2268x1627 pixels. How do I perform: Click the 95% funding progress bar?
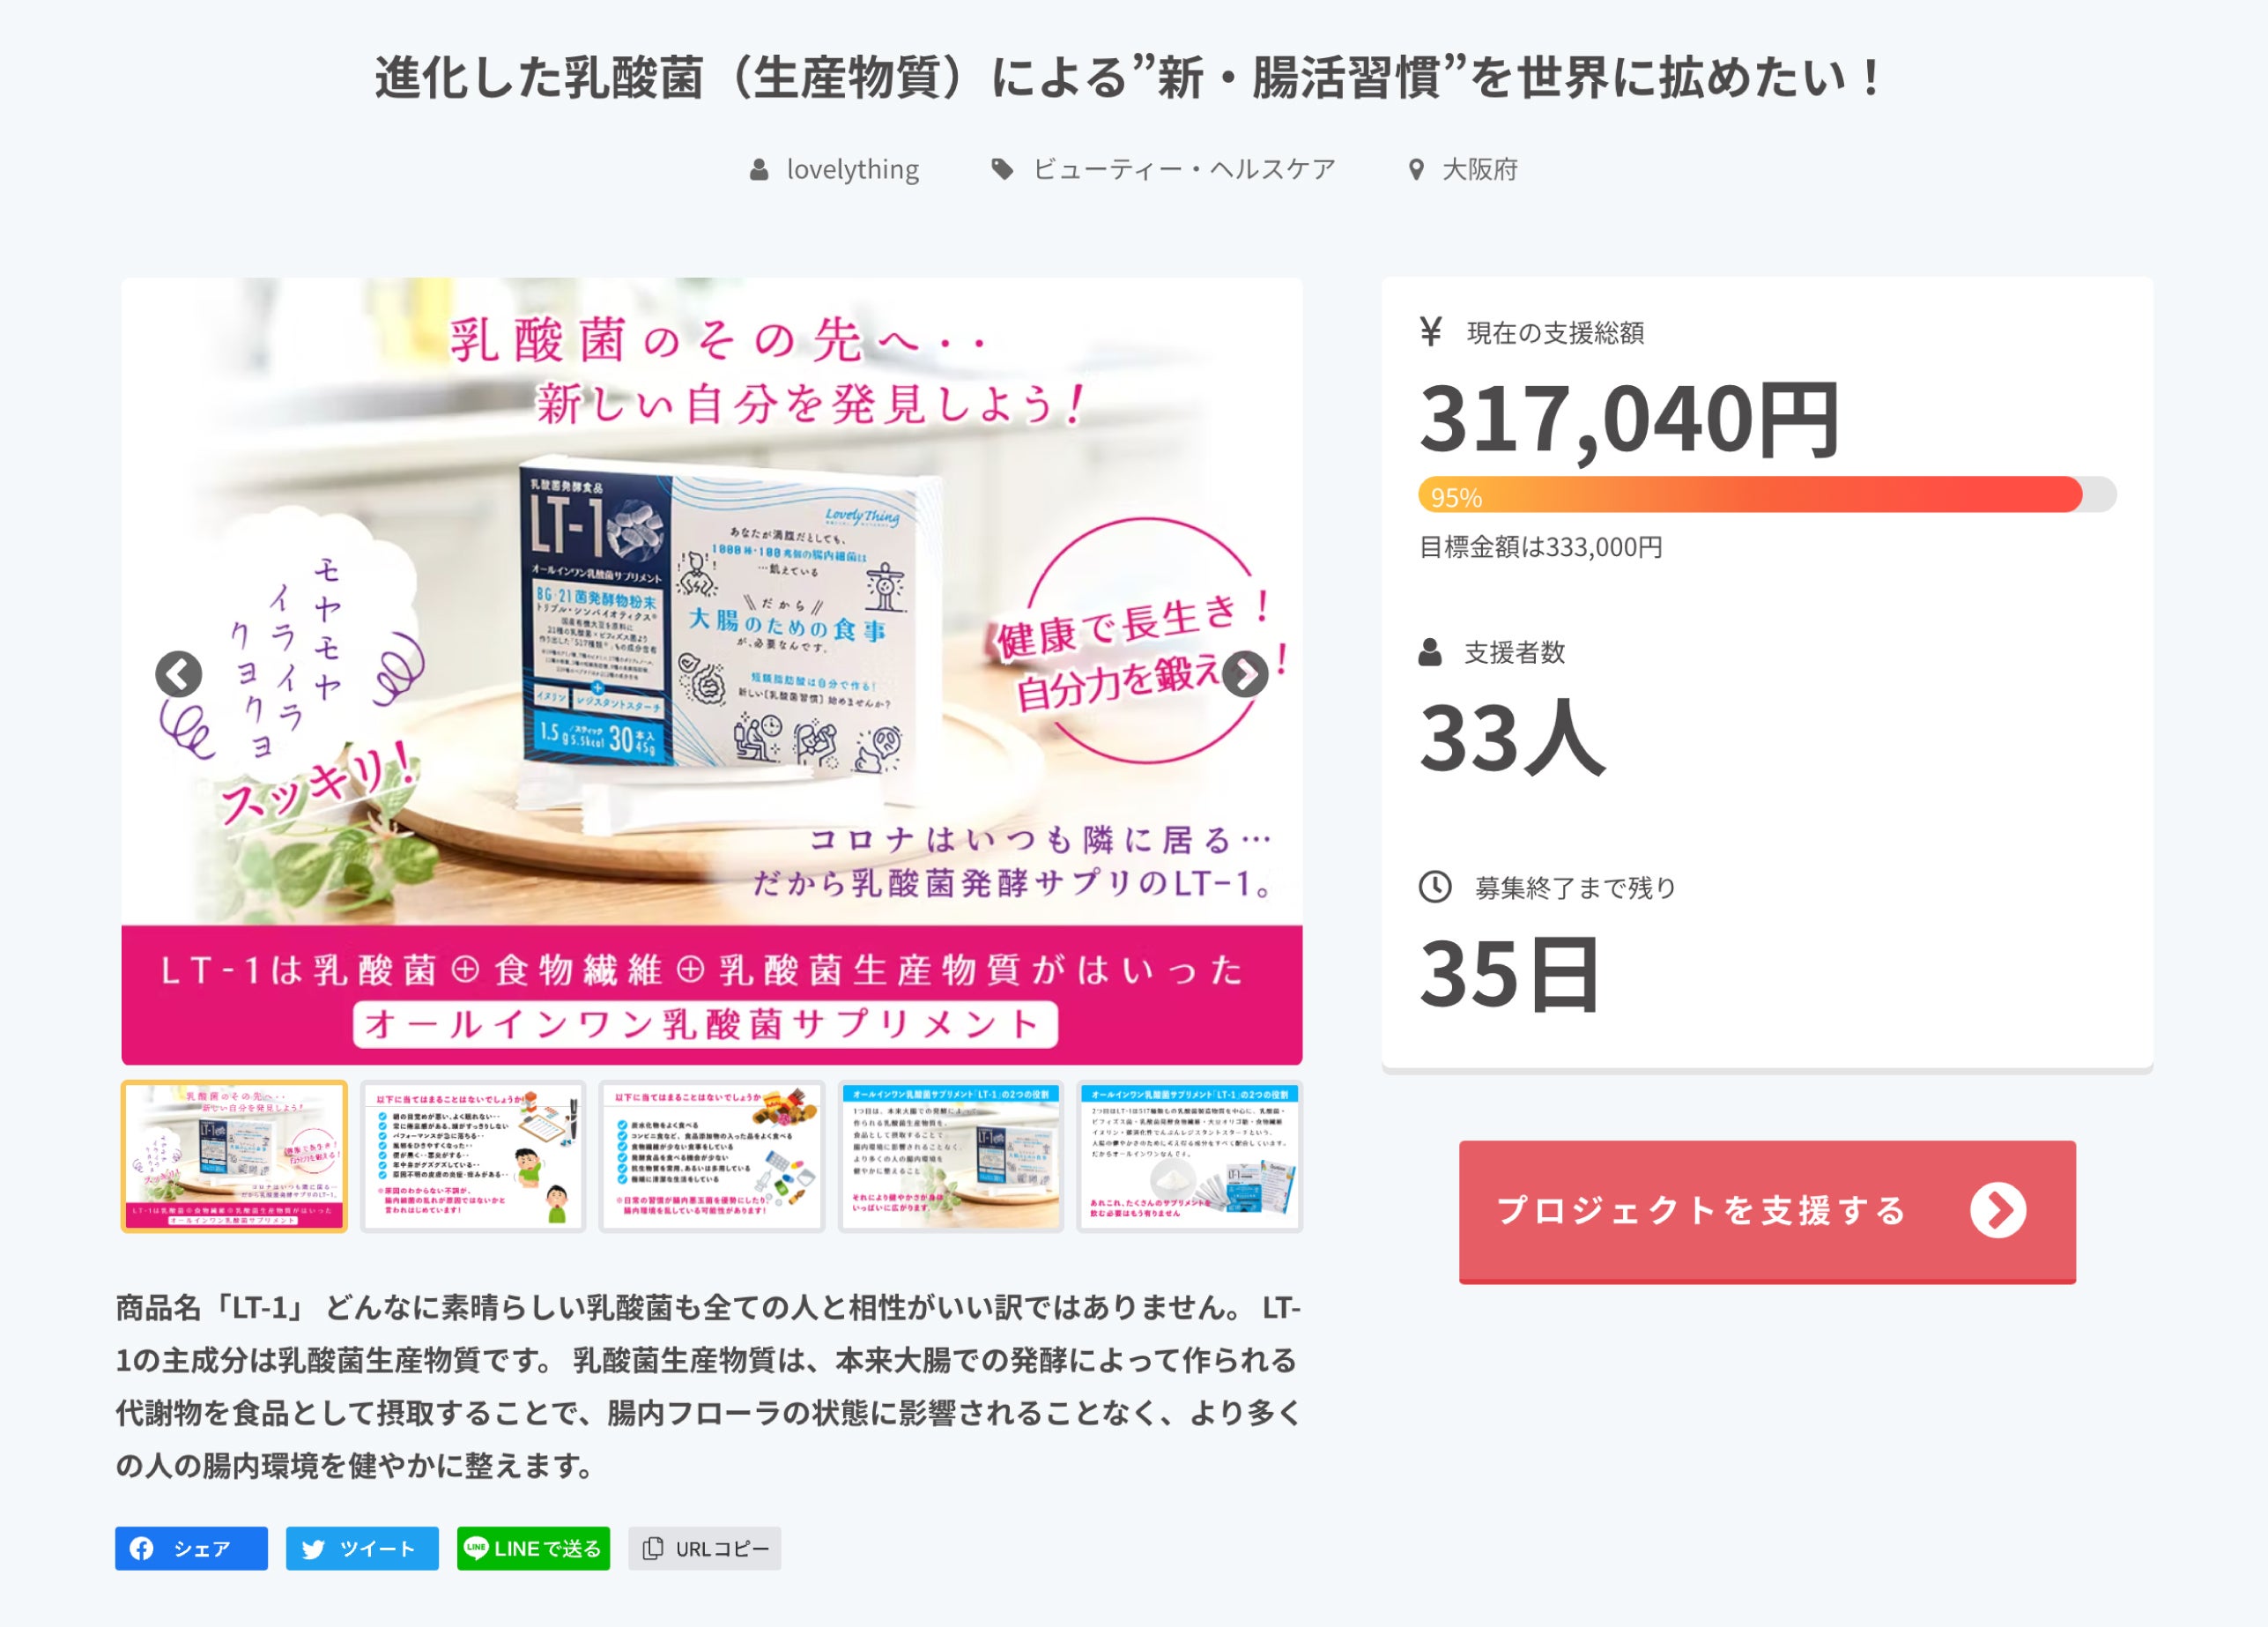point(1767,495)
